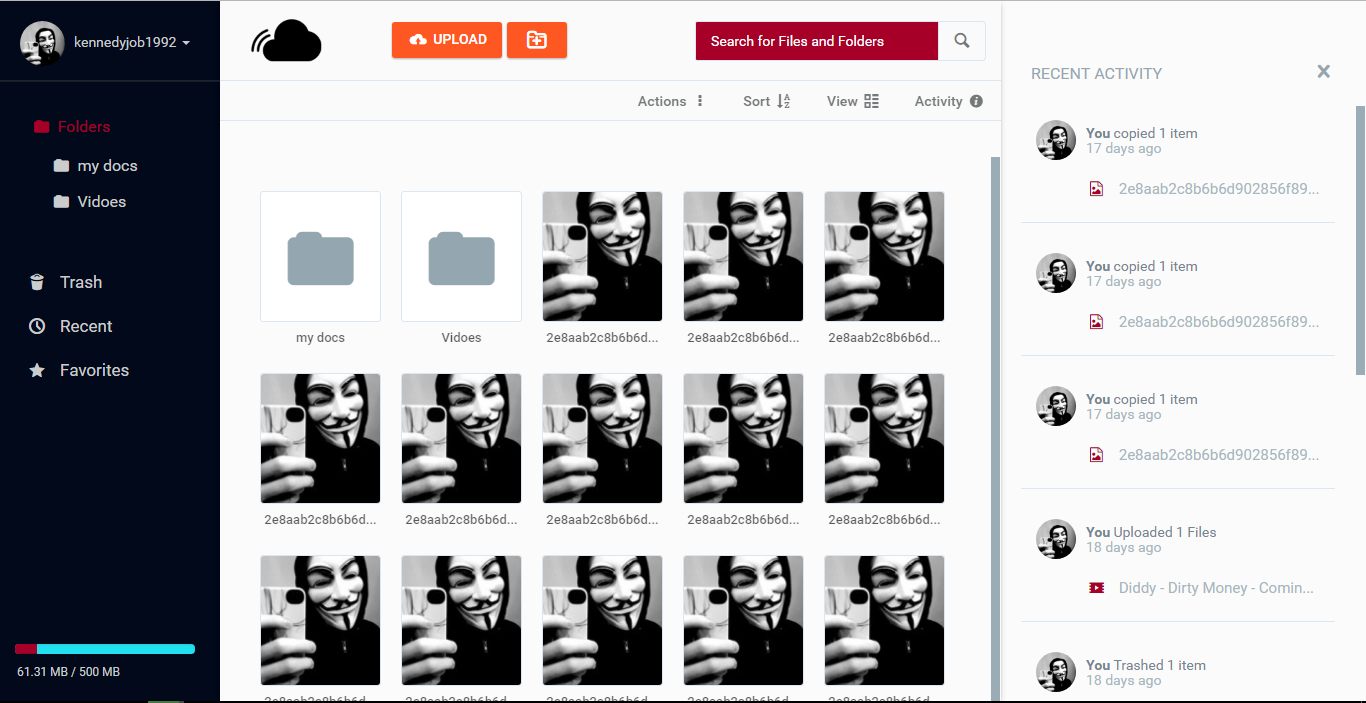Select Folders in the sidebar
The width and height of the screenshot is (1366, 703).
pyautogui.click(x=72, y=127)
